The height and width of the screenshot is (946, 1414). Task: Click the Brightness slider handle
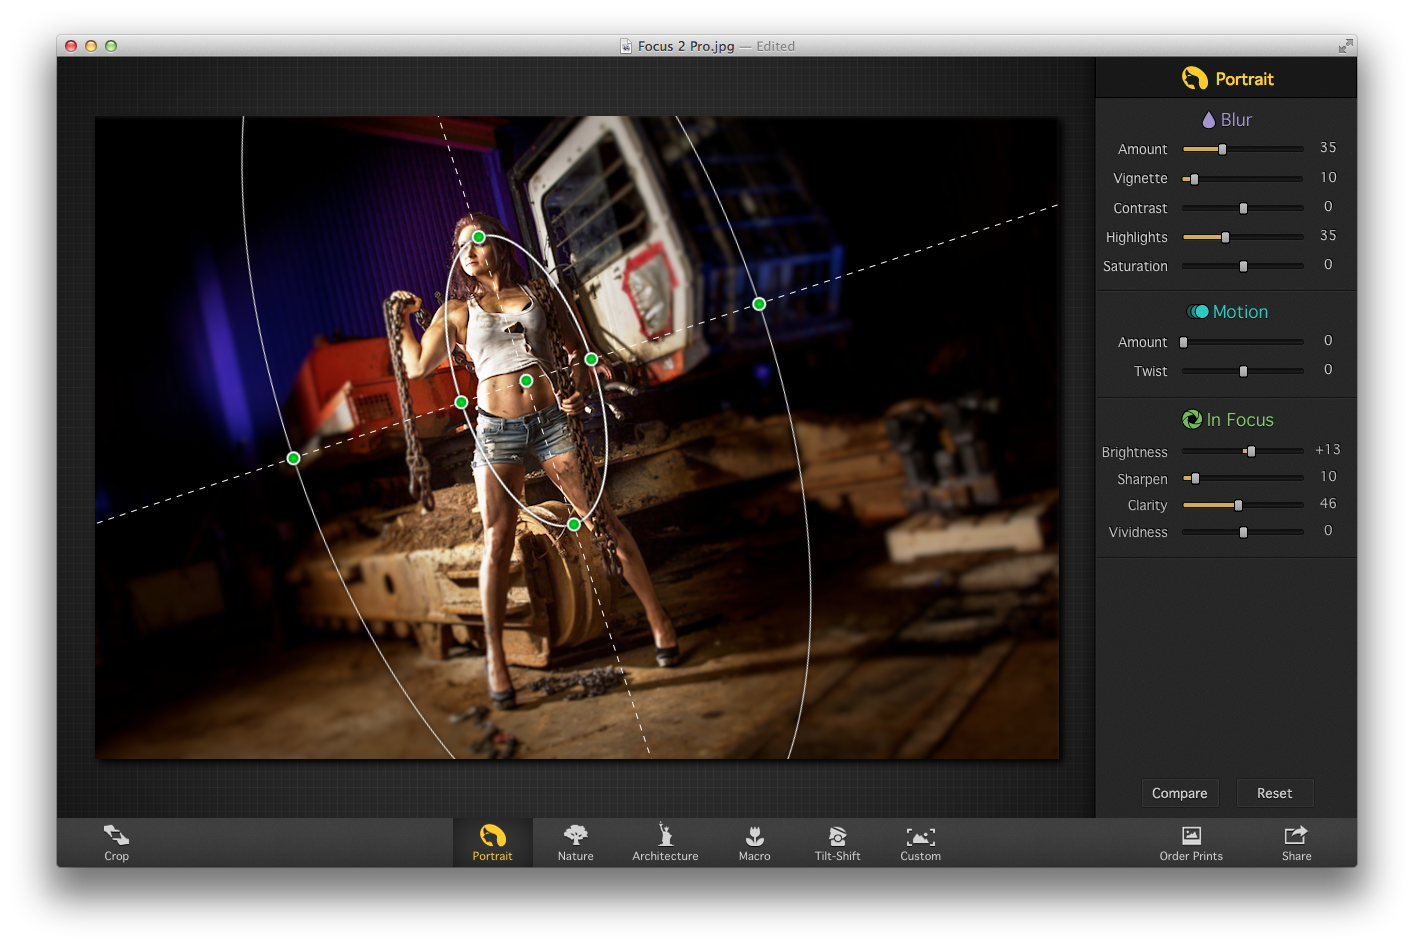coord(1251,451)
